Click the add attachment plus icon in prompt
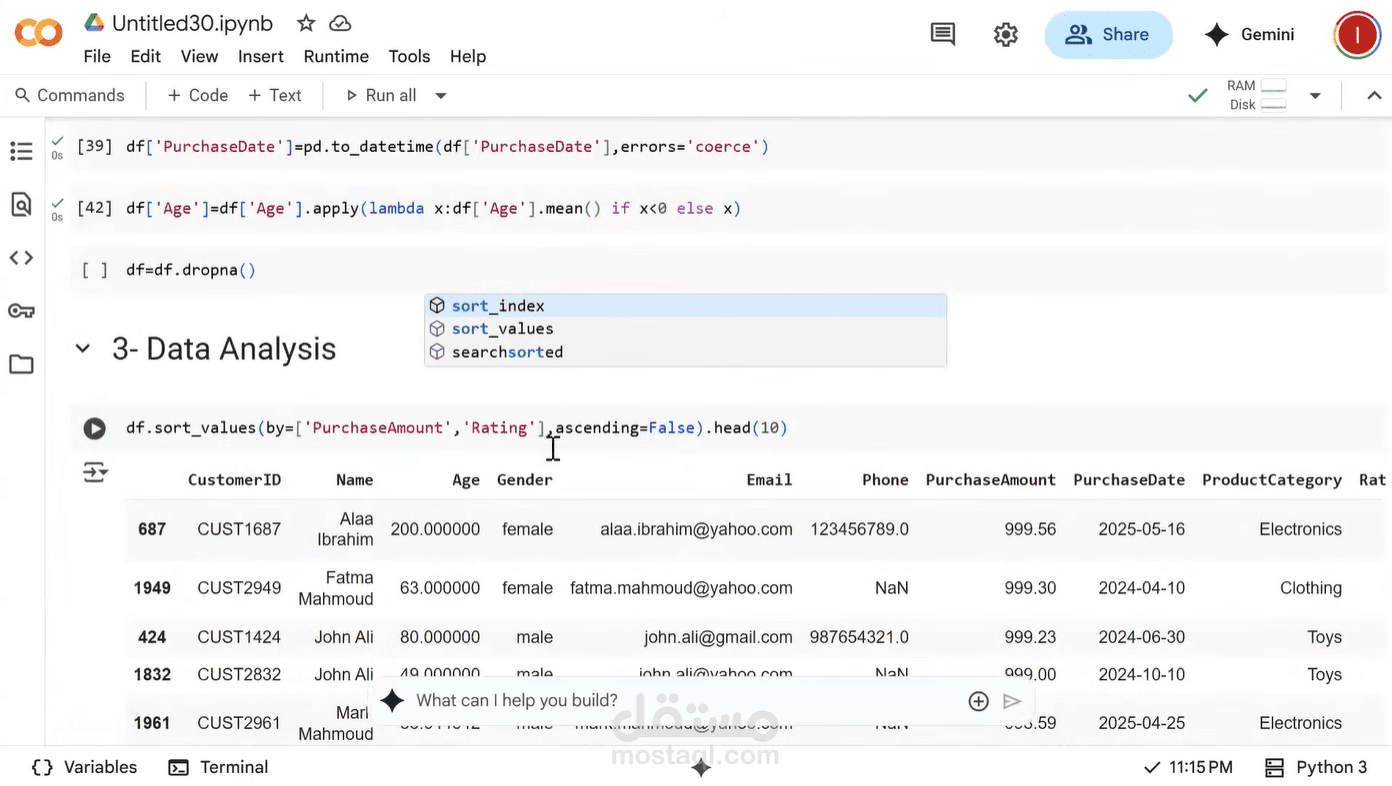Screen dimensions: 1392x786 [979, 701]
